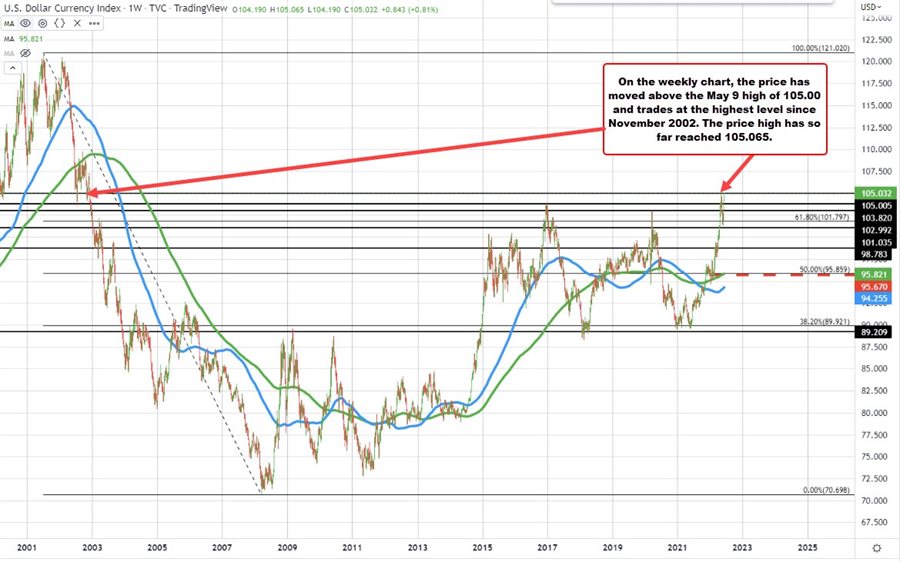Select the 103.820 horizontal line price label
Viewport: 900px width, 562px height.
(876, 218)
